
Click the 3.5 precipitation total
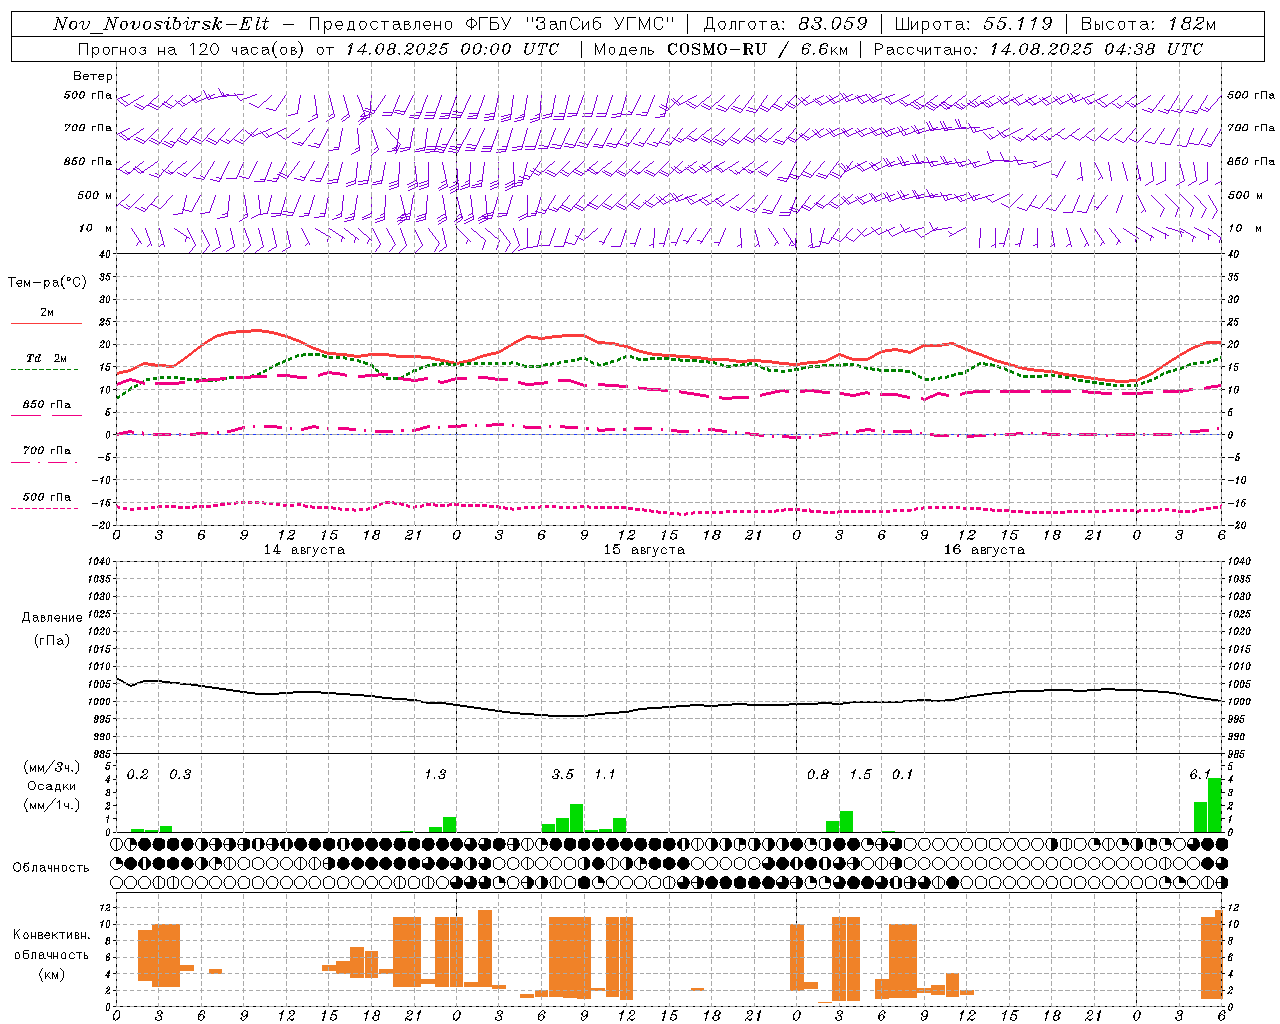(x=563, y=775)
